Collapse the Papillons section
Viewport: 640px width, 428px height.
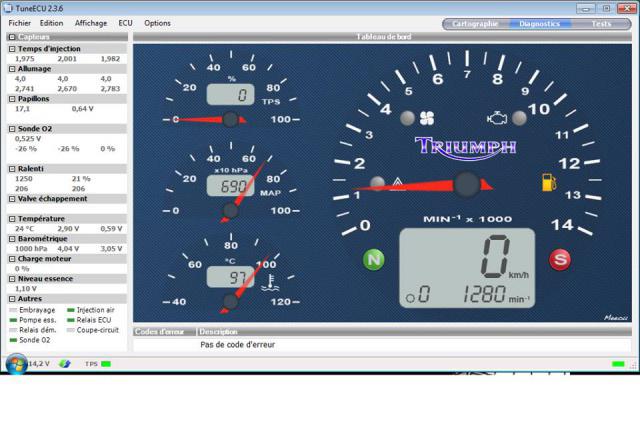[x=12, y=99]
